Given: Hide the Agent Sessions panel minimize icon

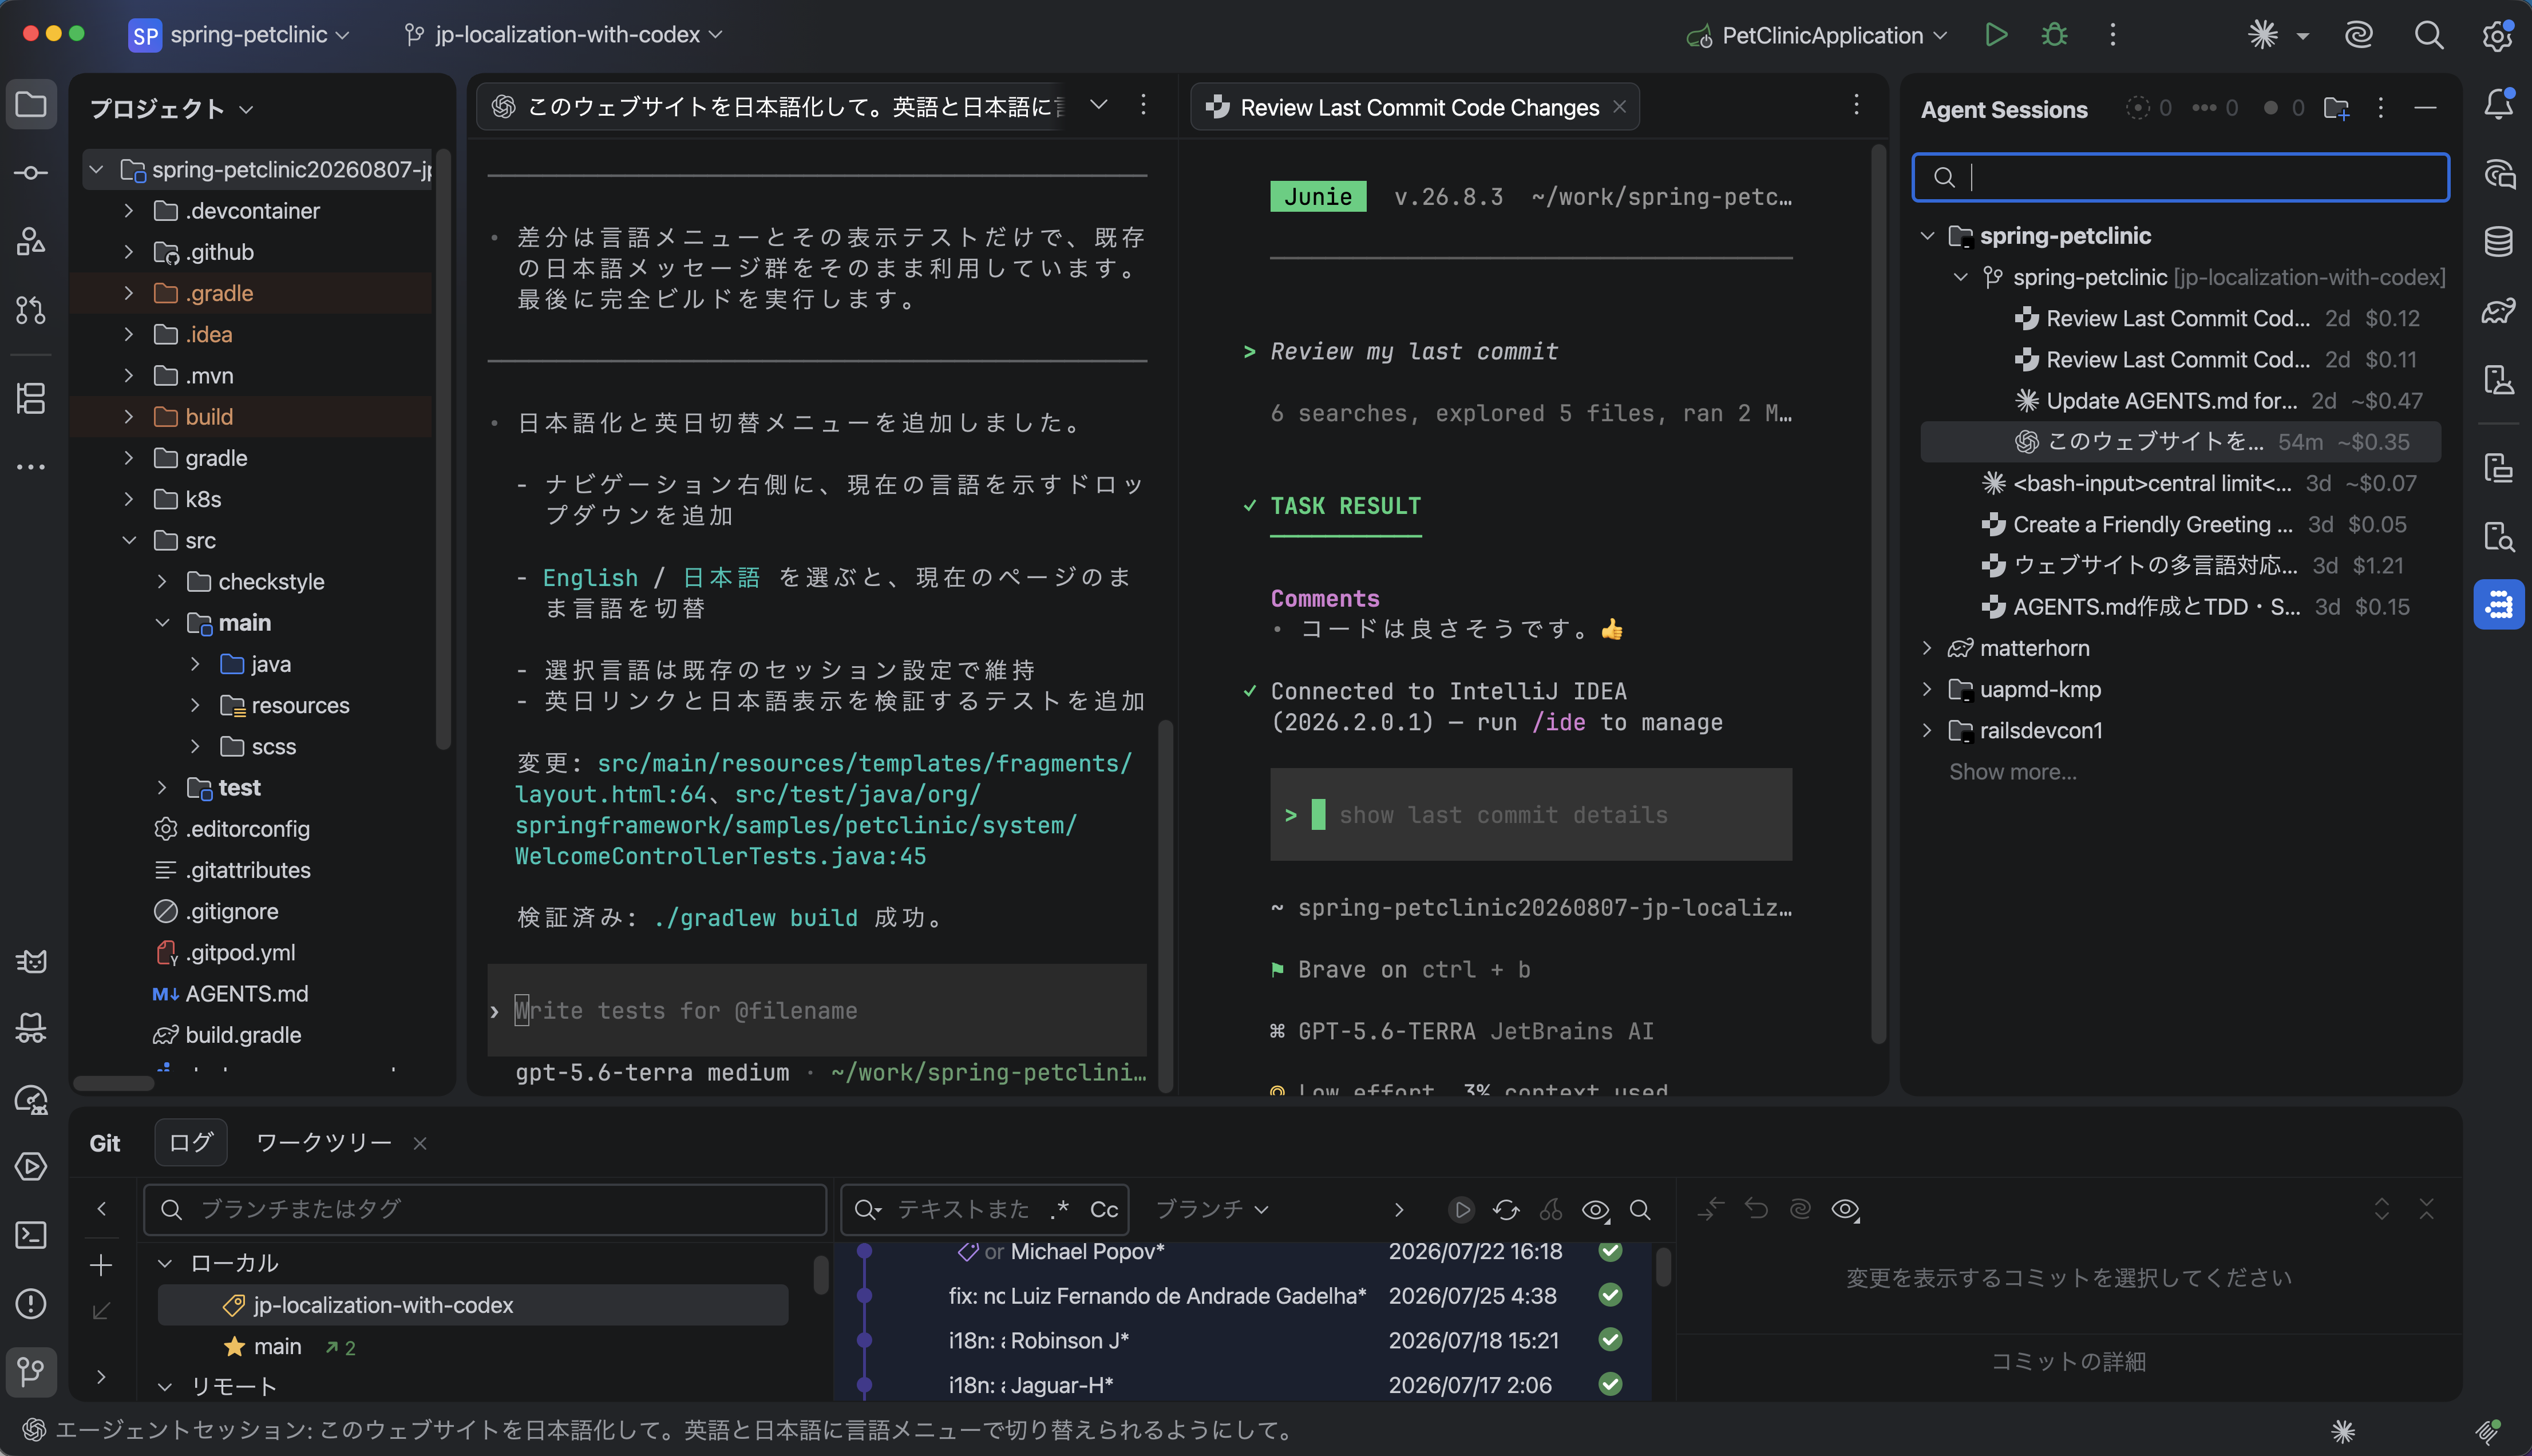Looking at the screenshot, I should (x=2425, y=108).
